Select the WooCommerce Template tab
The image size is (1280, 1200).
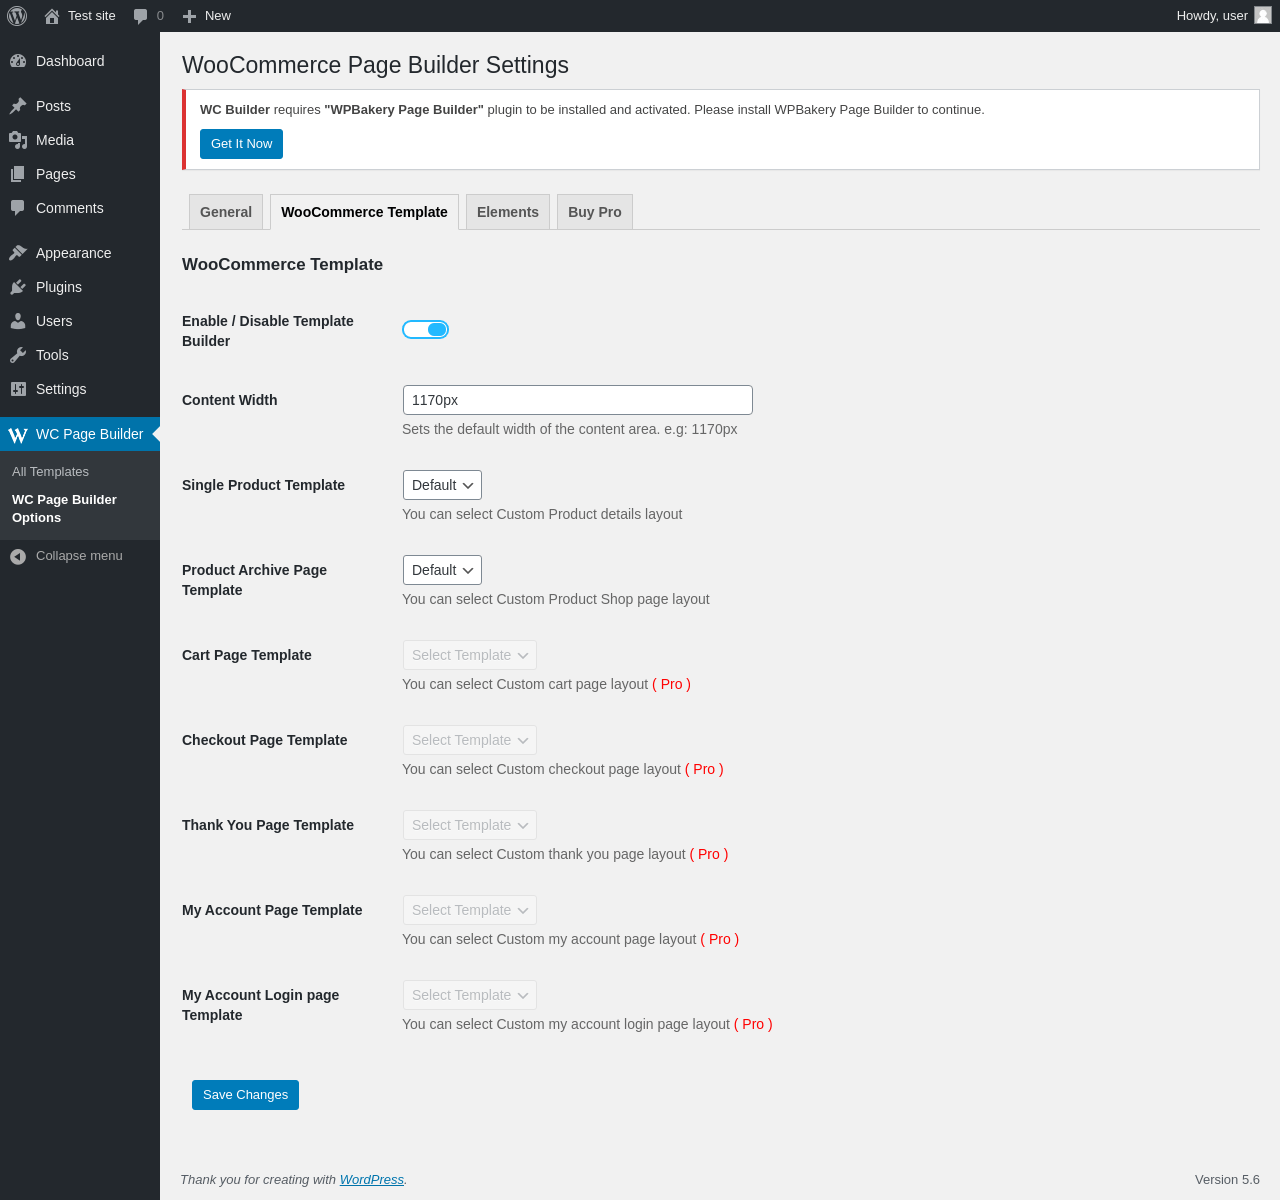[364, 212]
